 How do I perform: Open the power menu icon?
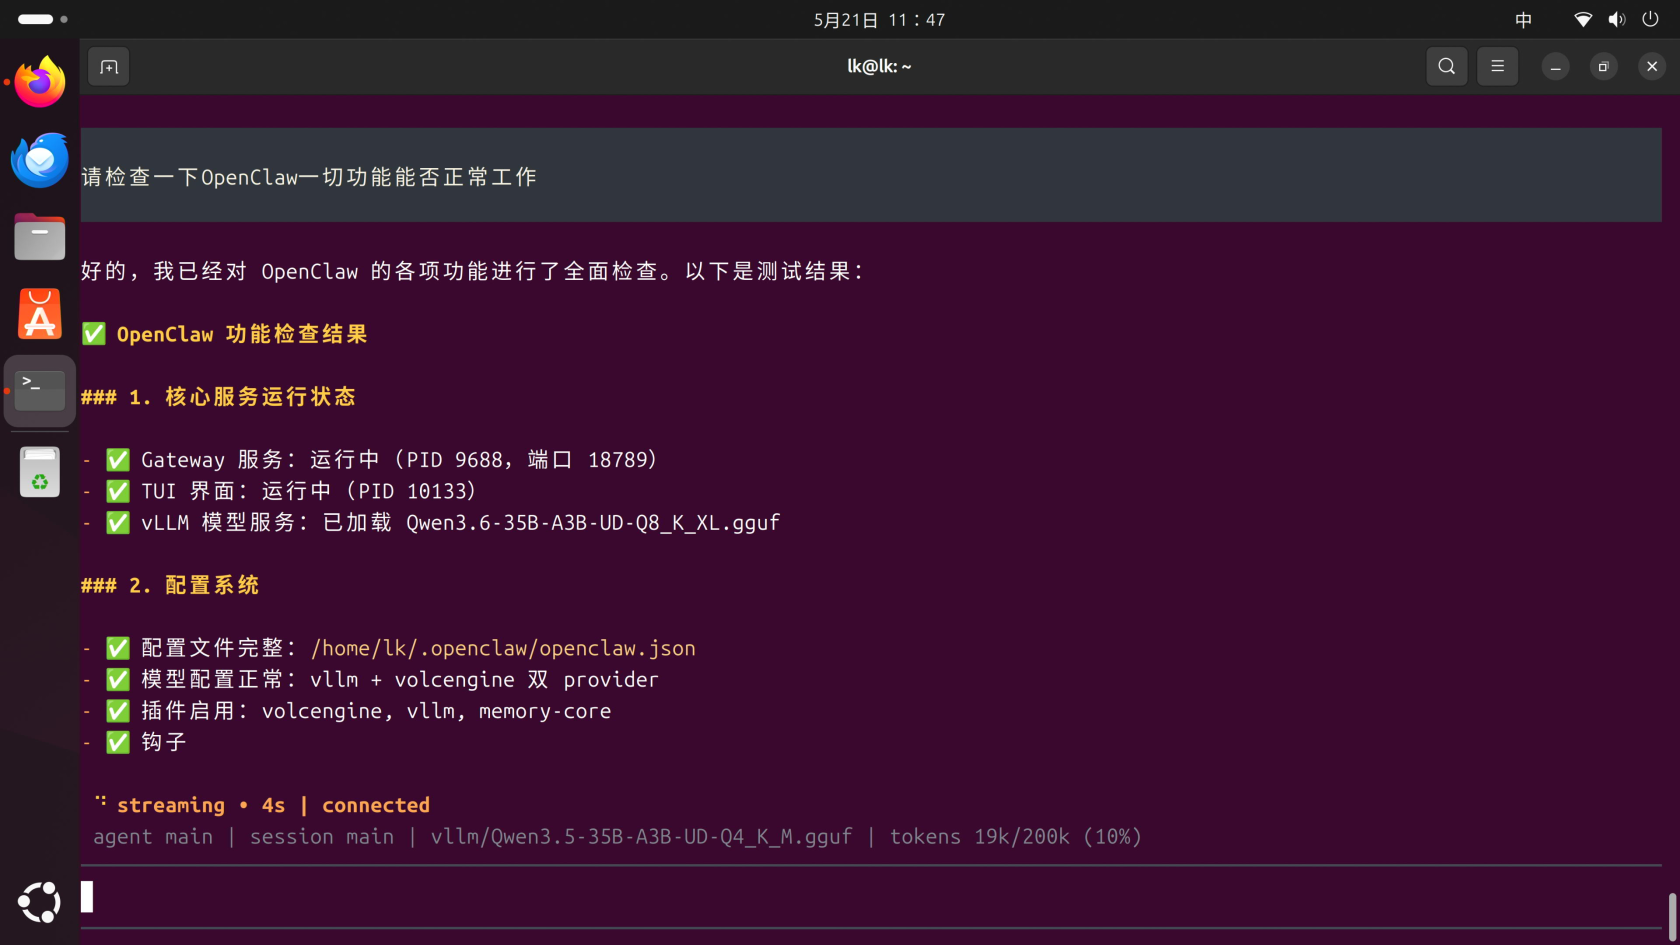pos(1650,20)
